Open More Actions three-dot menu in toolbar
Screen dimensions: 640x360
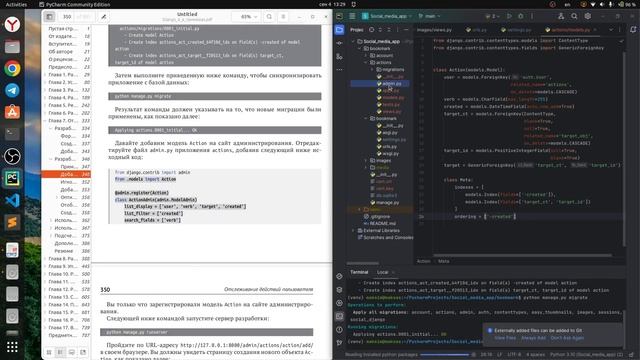532,16
